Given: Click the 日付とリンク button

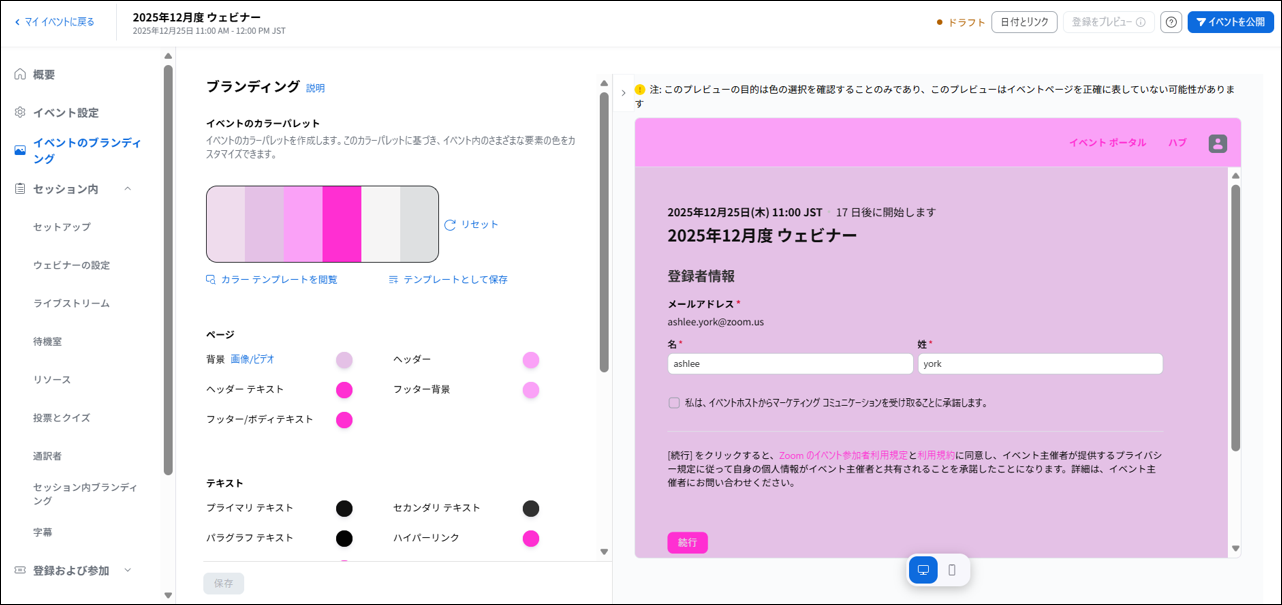Looking at the screenshot, I should pyautogui.click(x=1024, y=22).
